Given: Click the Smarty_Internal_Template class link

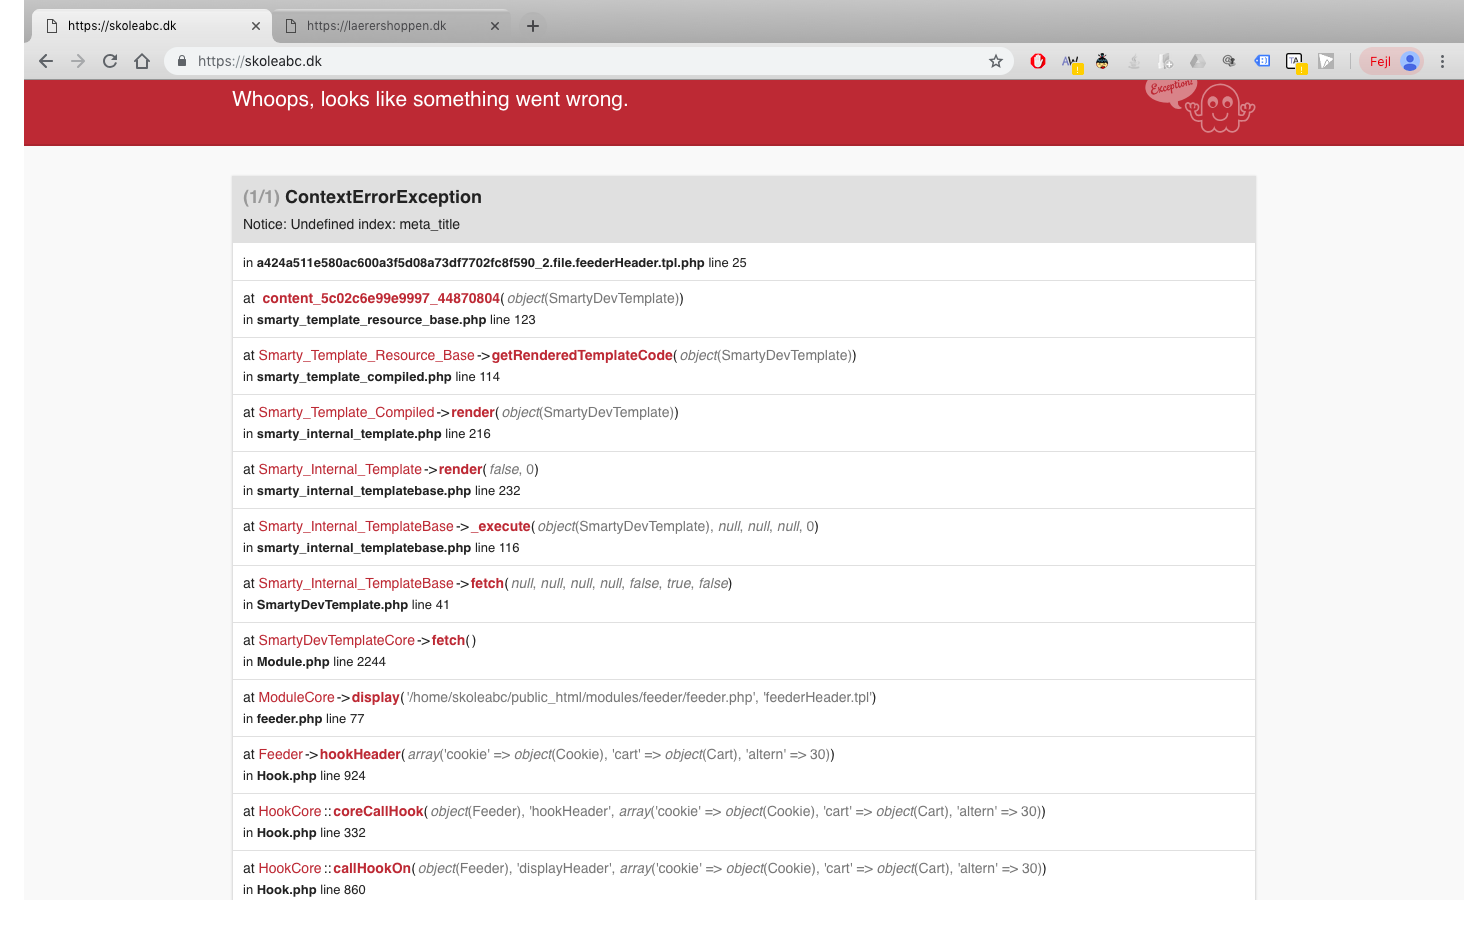Looking at the screenshot, I should (x=340, y=469).
